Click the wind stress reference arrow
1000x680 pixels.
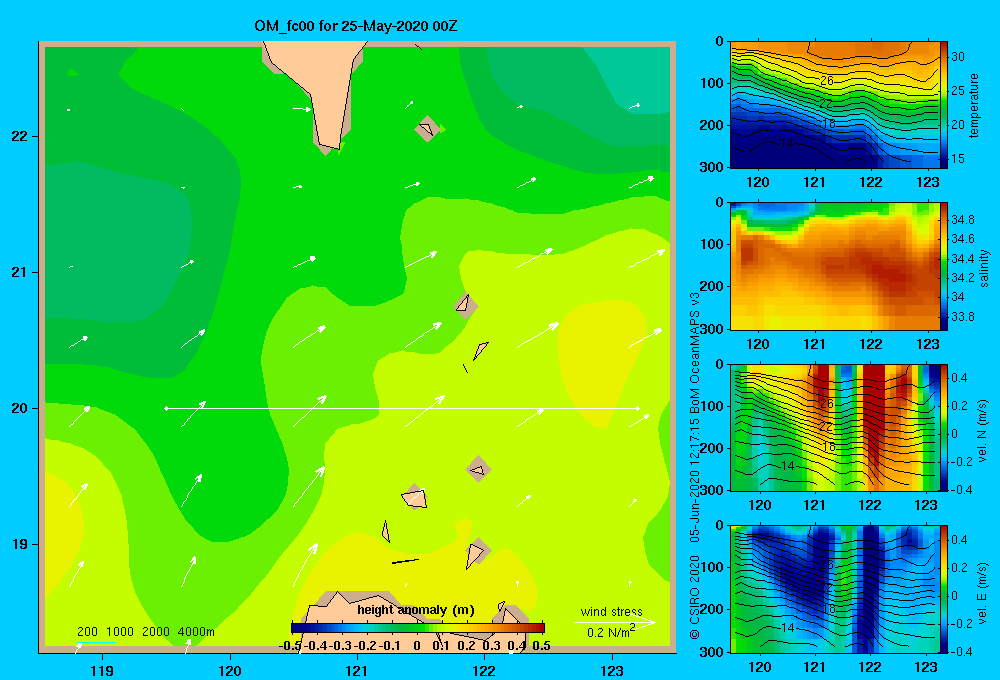tap(614, 622)
